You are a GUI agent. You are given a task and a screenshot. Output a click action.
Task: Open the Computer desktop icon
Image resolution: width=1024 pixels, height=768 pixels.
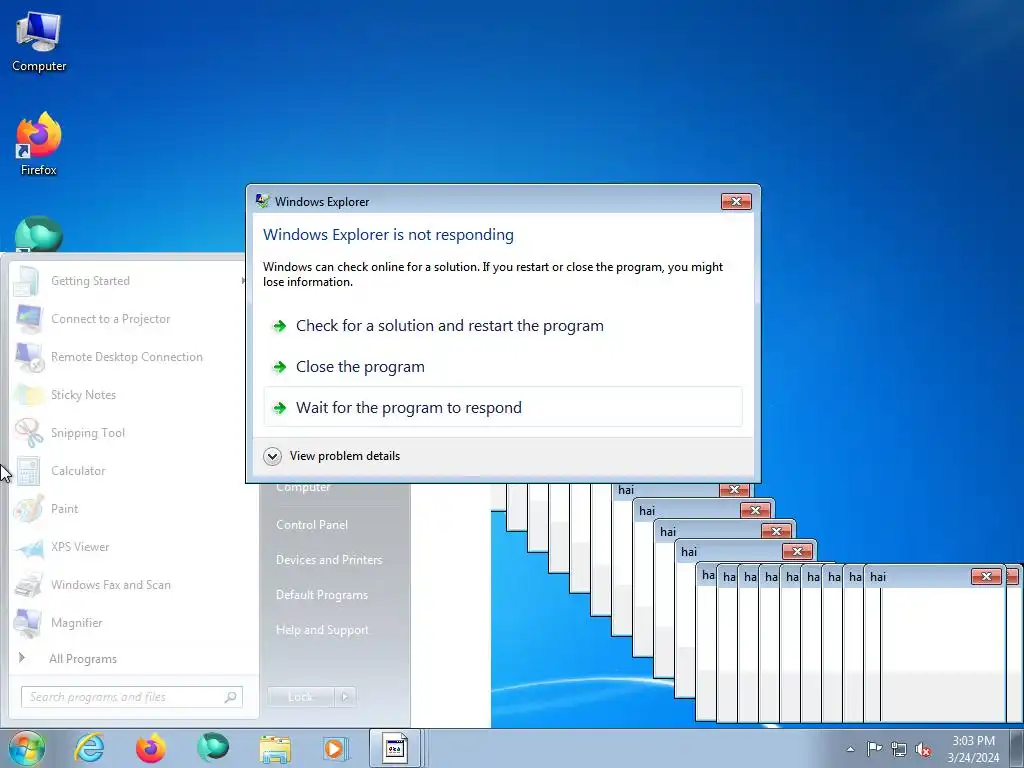click(39, 42)
